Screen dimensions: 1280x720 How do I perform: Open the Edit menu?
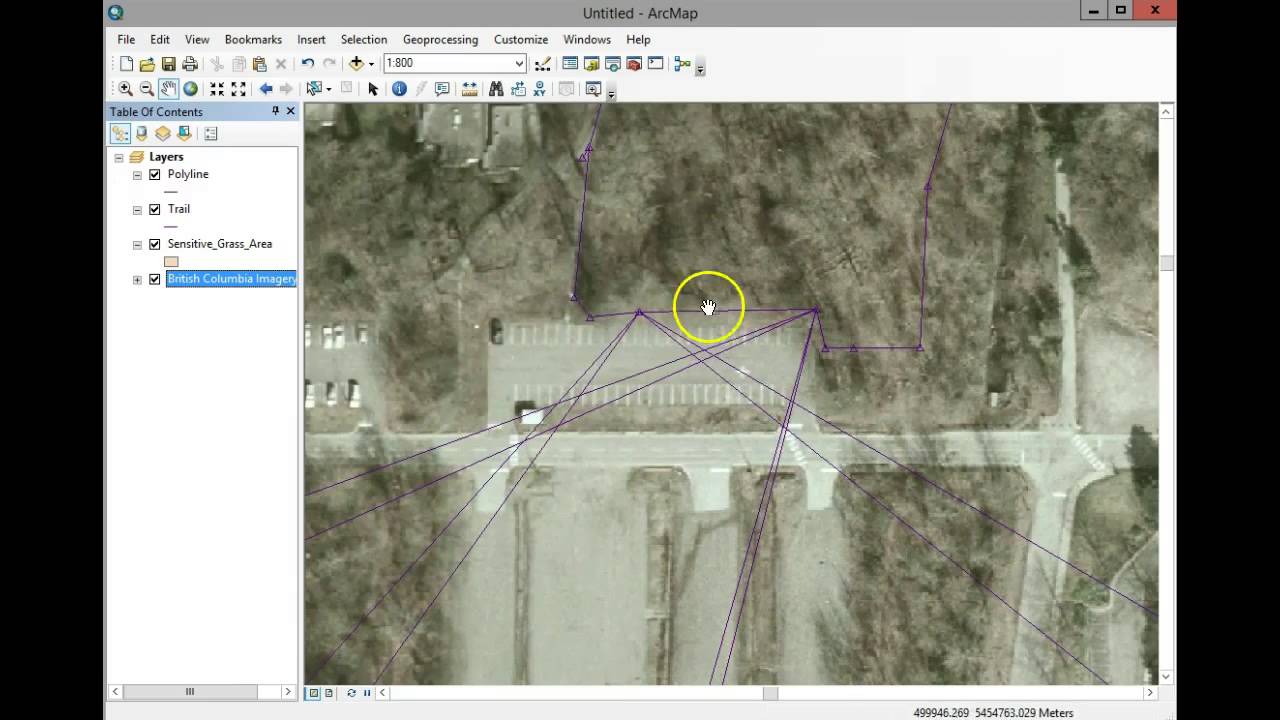click(160, 39)
